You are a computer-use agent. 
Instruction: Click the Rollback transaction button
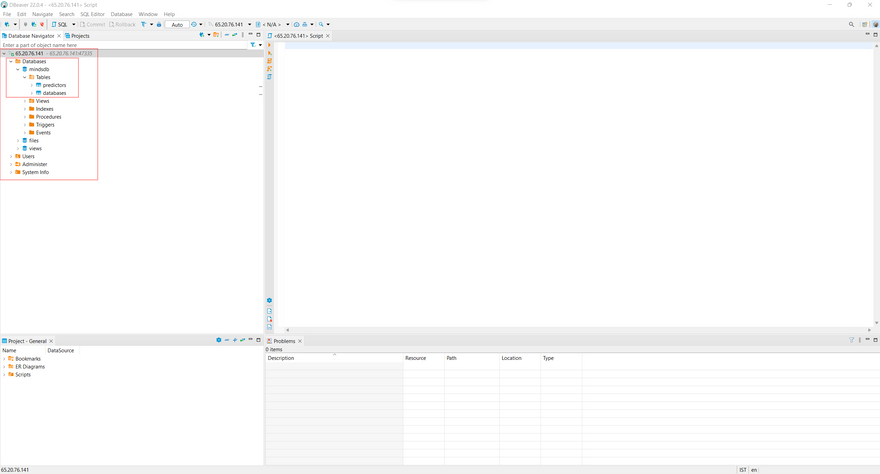(124, 24)
